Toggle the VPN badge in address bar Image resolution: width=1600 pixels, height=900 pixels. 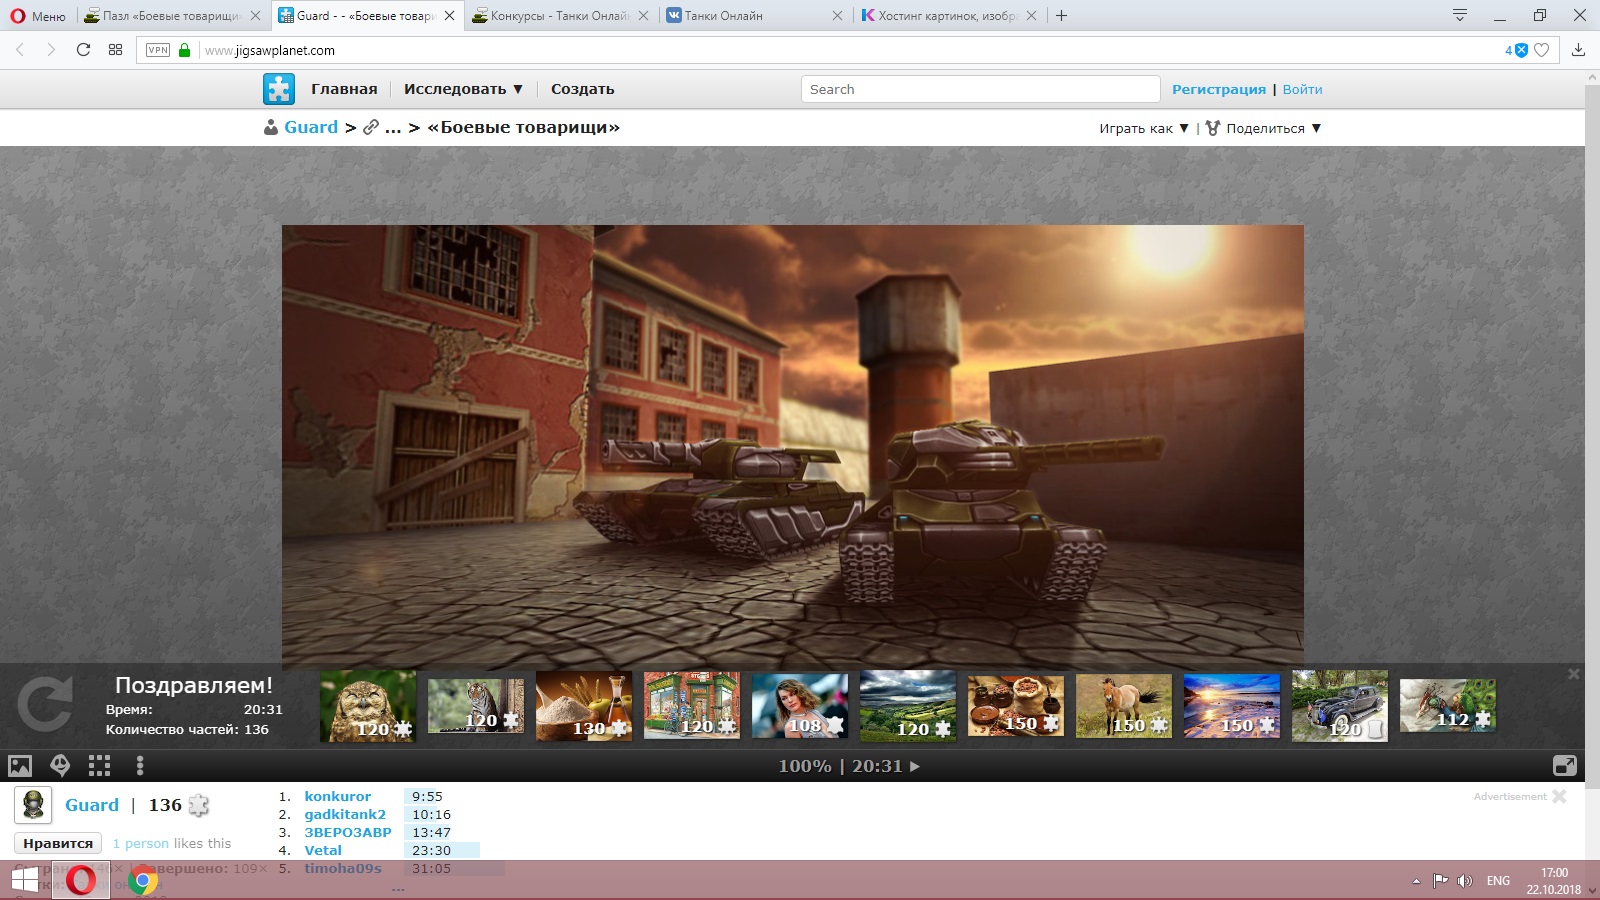158,50
